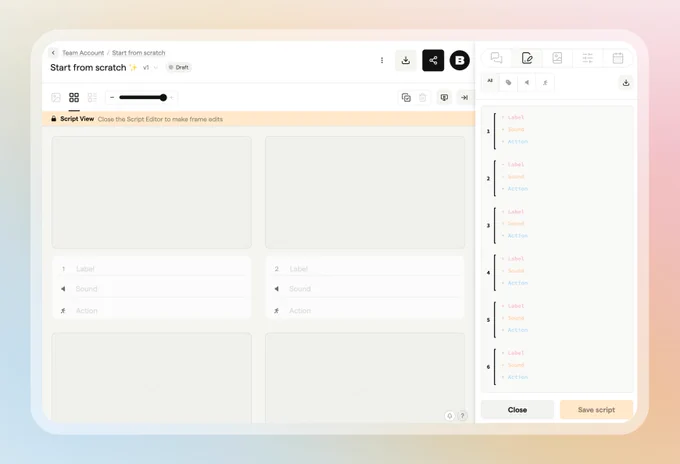Select the All script filter
Viewport: 680px width, 464px height.
tap(490, 82)
